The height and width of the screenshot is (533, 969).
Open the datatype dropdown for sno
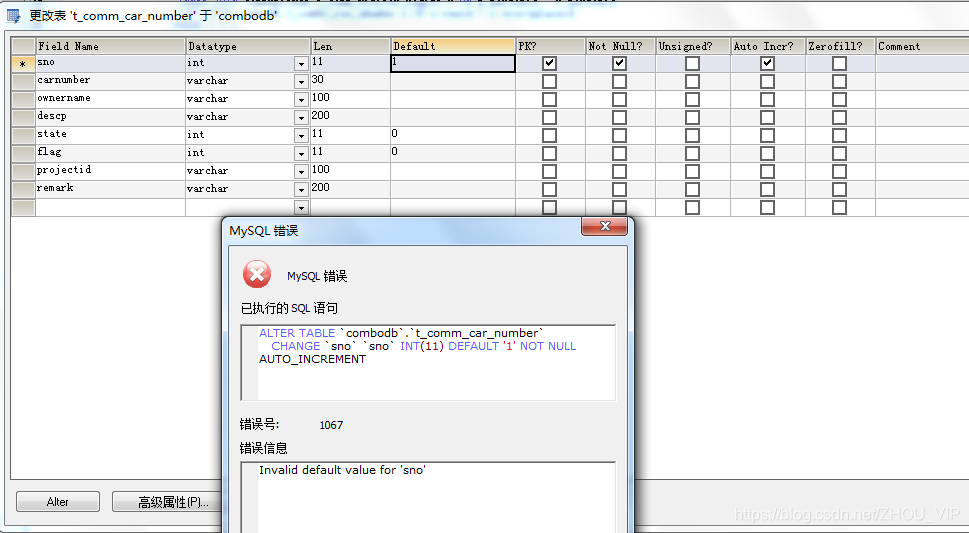click(301, 64)
